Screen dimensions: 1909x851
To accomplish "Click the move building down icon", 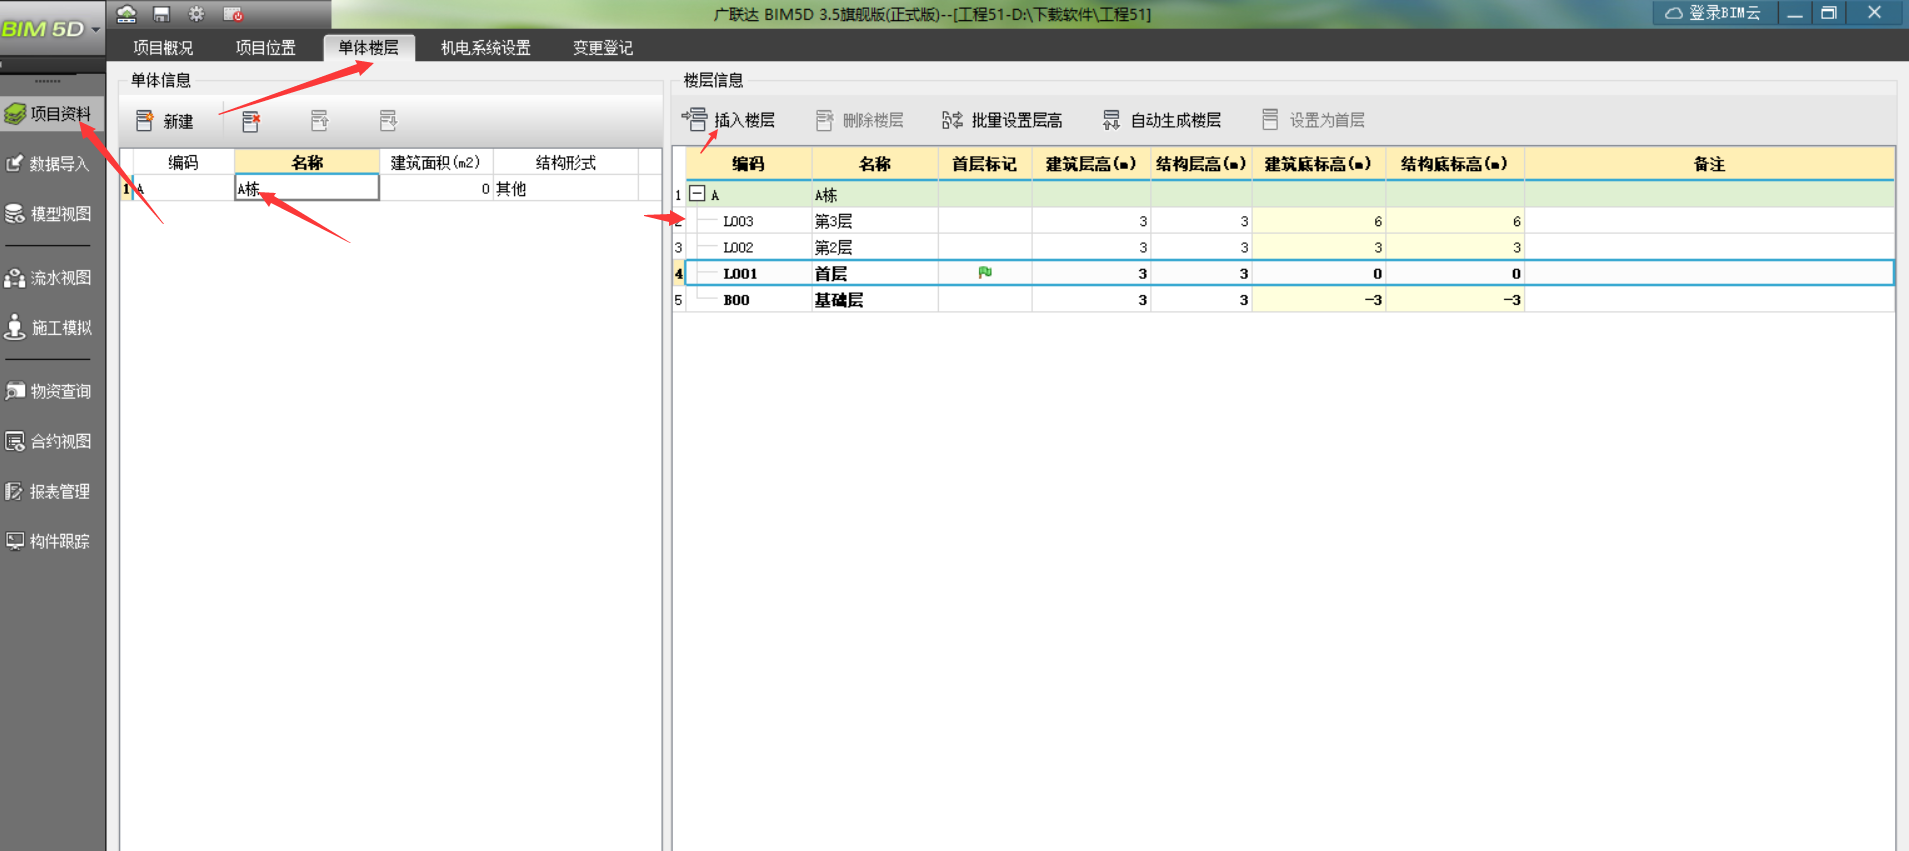I will click(389, 121).
